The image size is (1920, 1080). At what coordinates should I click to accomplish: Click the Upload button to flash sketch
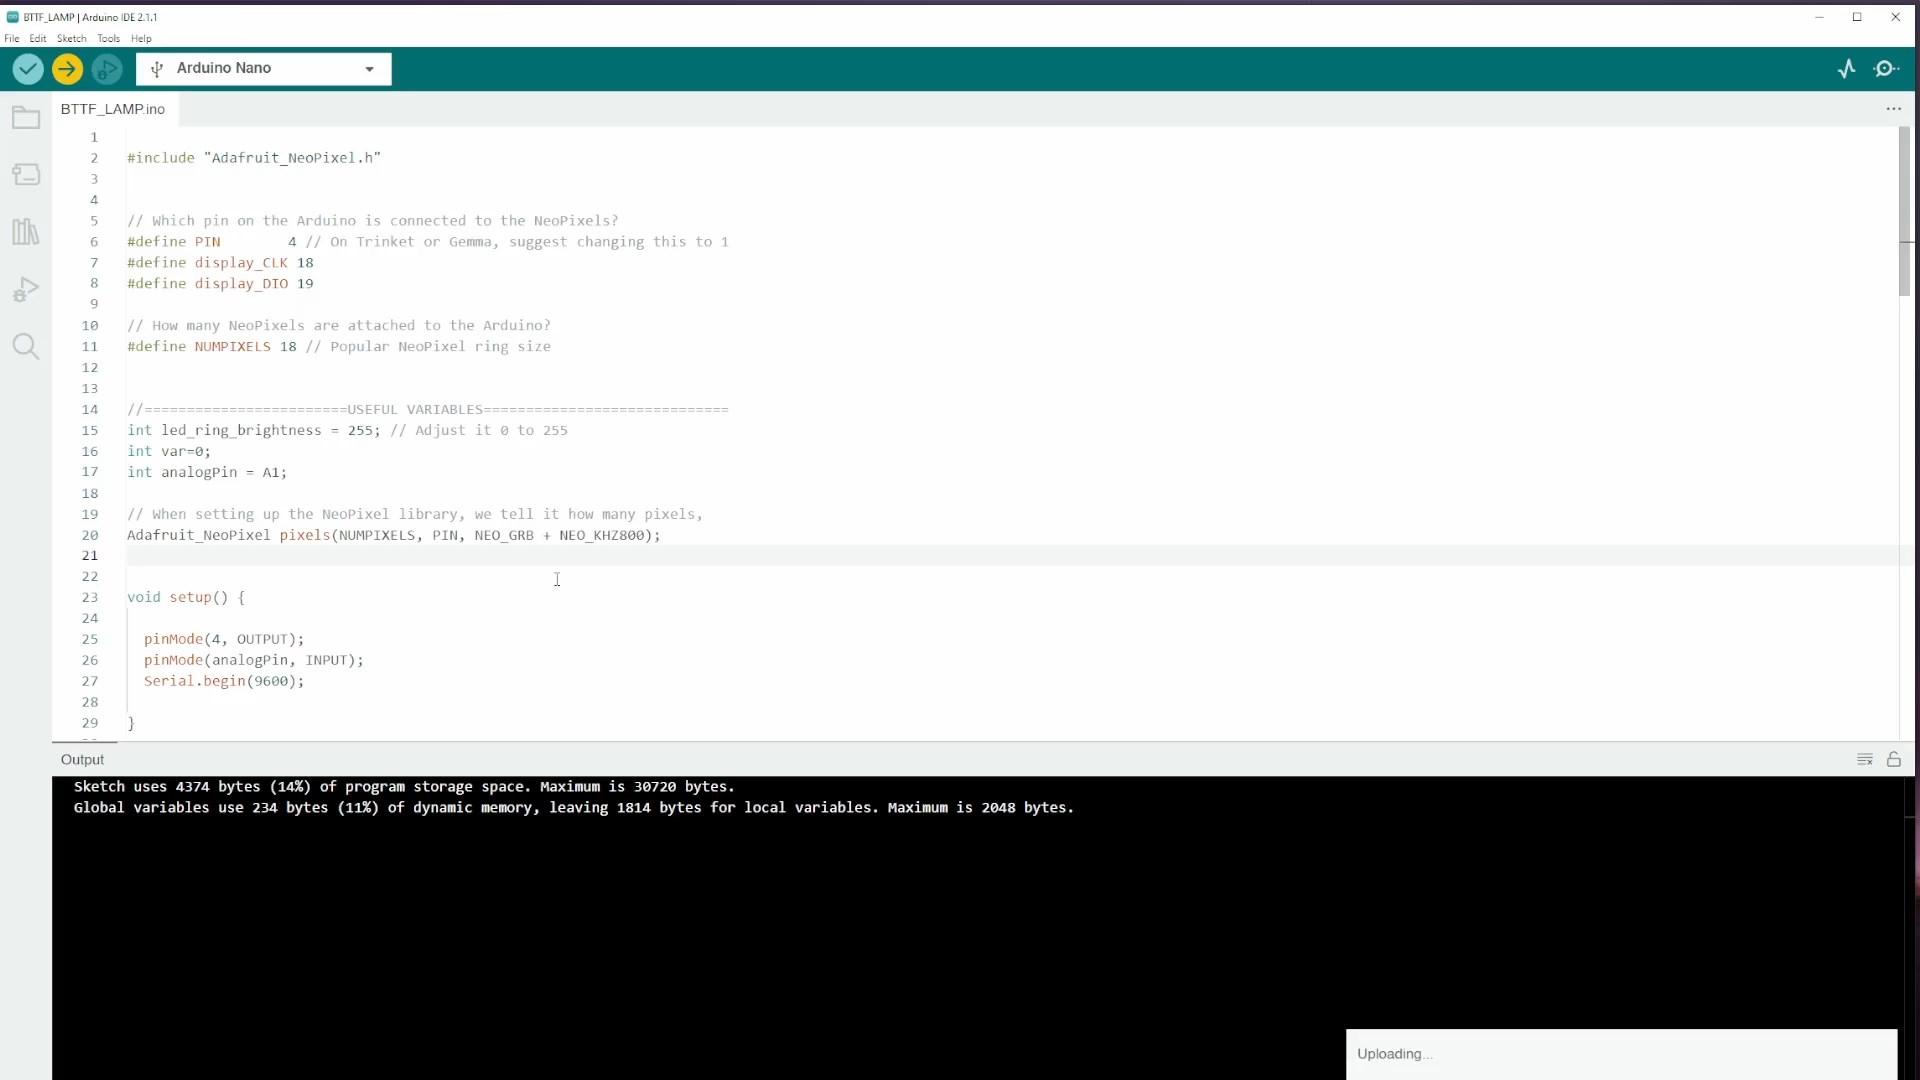(x=67, y=69)
